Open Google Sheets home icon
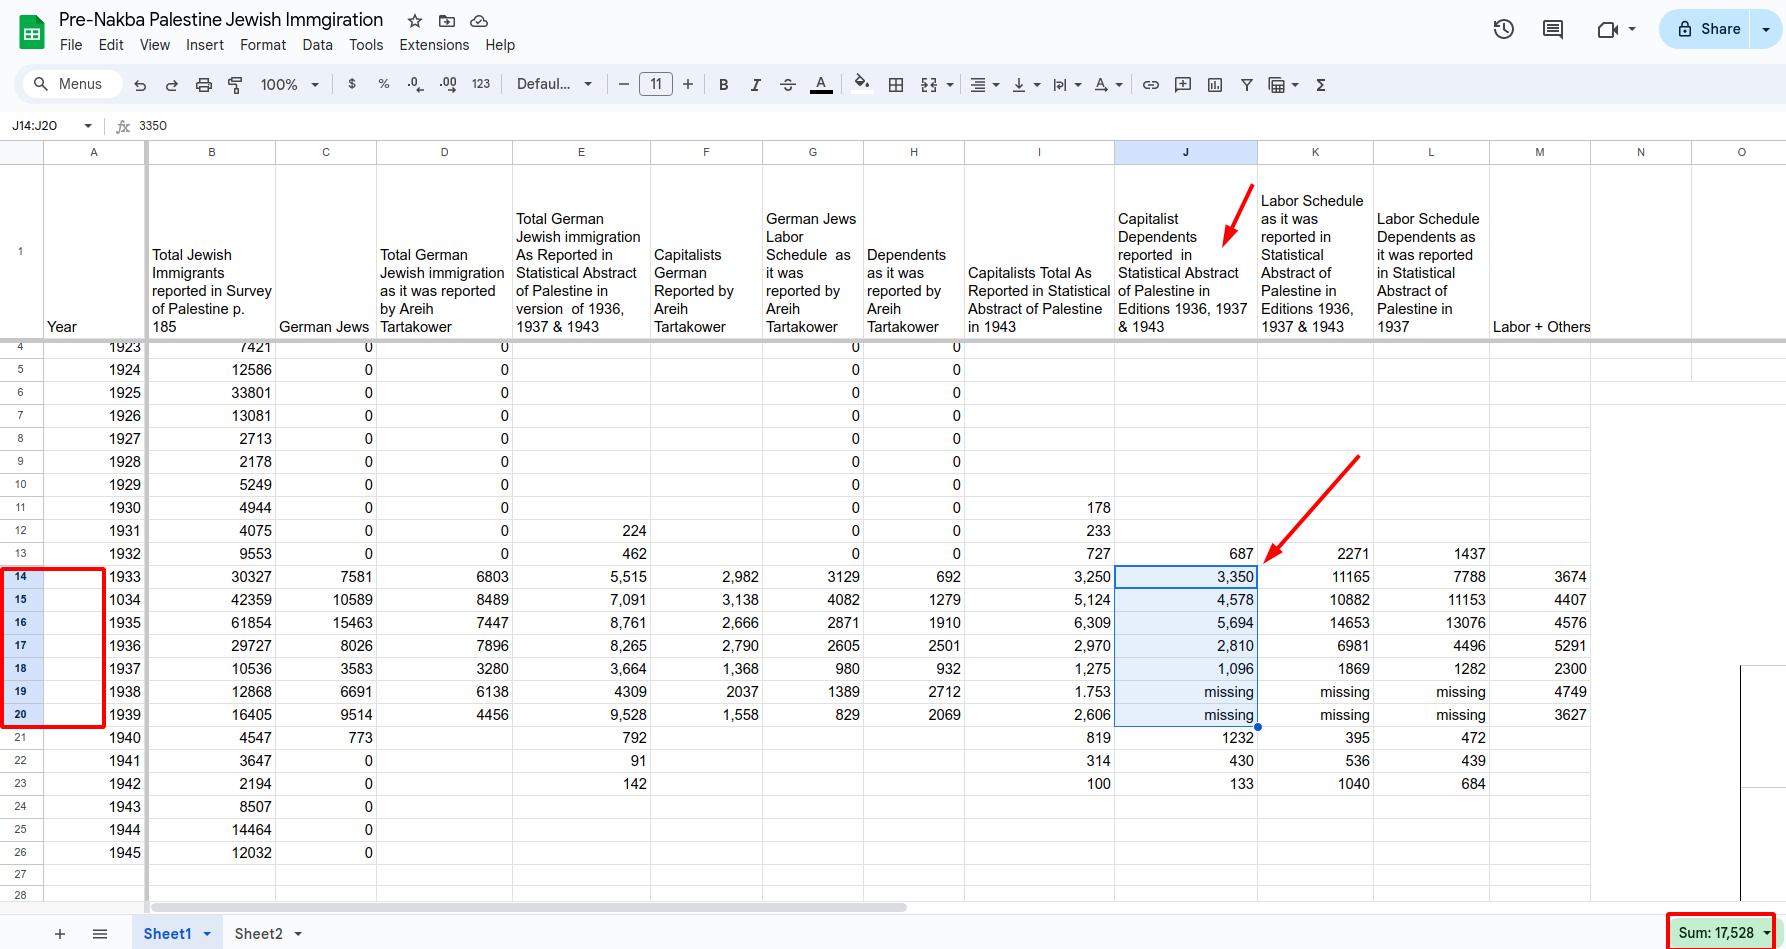The image size is (1786, 949). click(x=32, y=32)
